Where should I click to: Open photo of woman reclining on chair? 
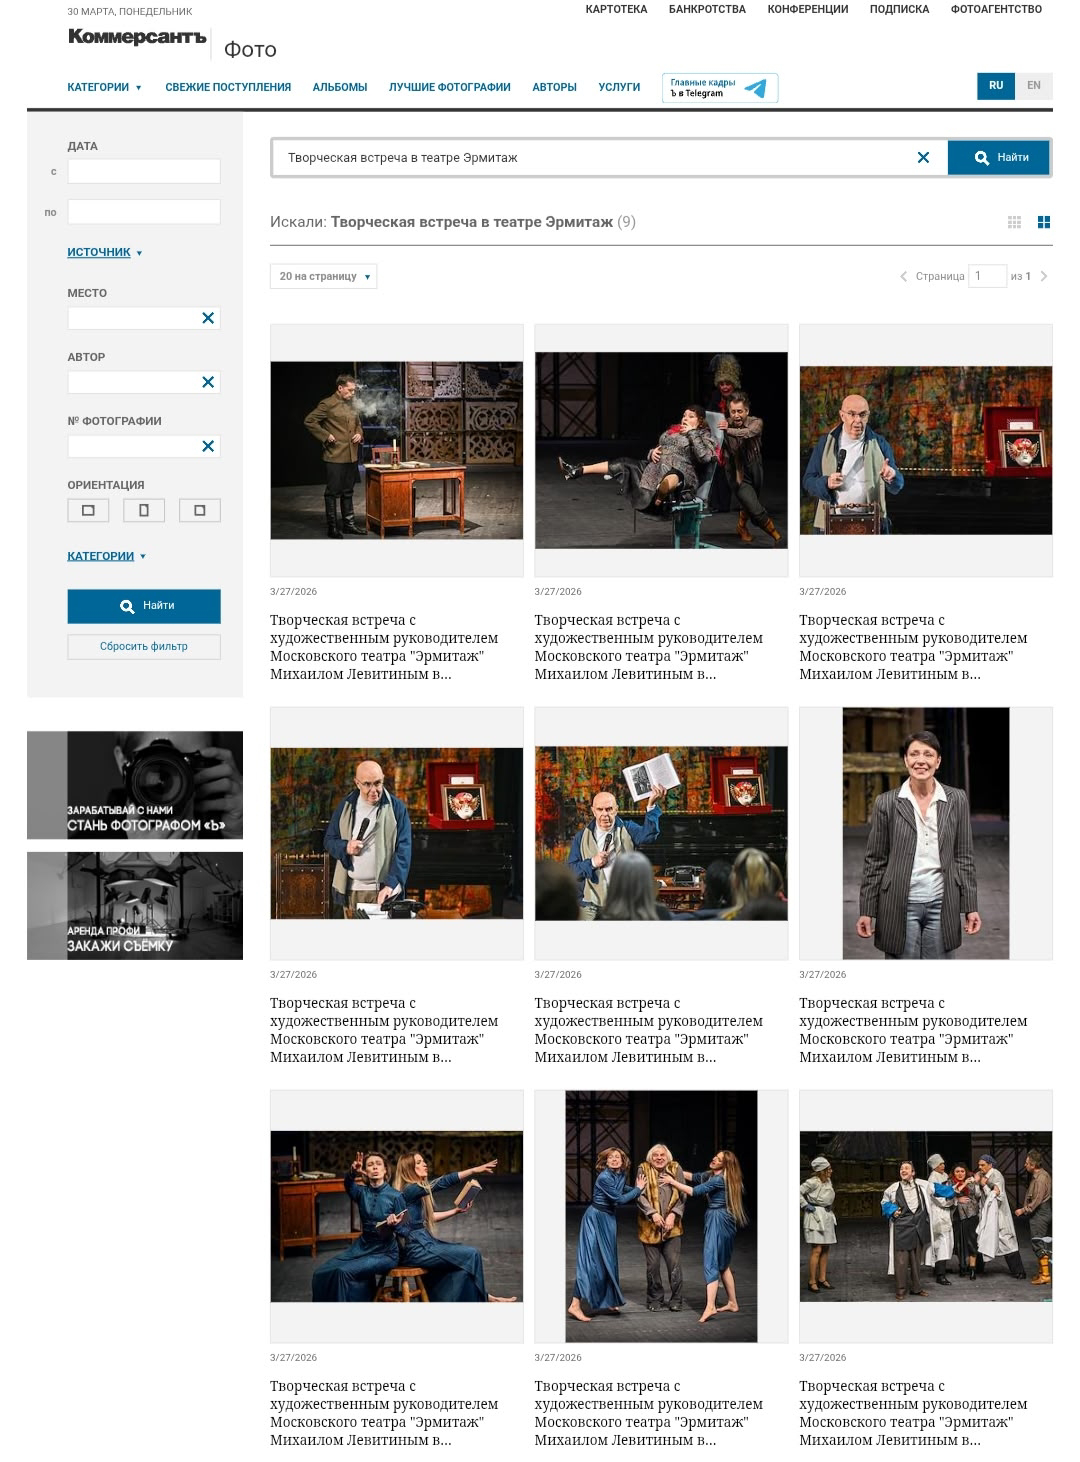pos(661,450)
